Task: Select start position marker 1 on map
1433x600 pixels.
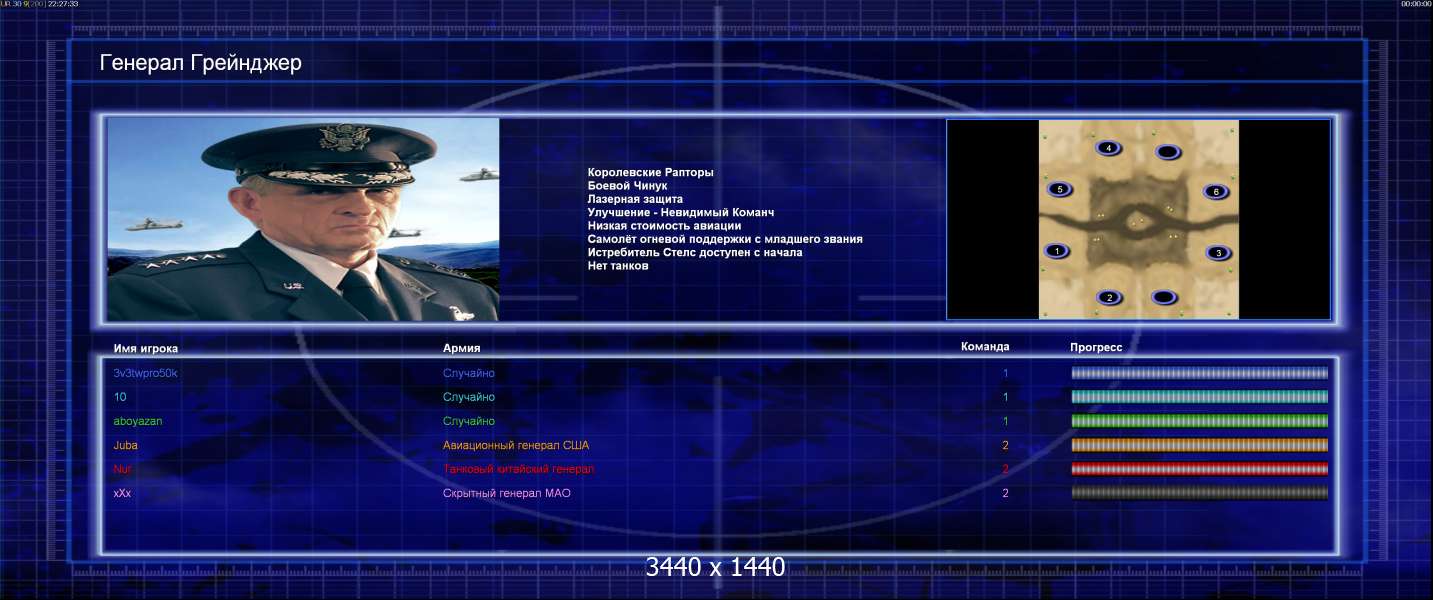Action: click(1056, 251)
